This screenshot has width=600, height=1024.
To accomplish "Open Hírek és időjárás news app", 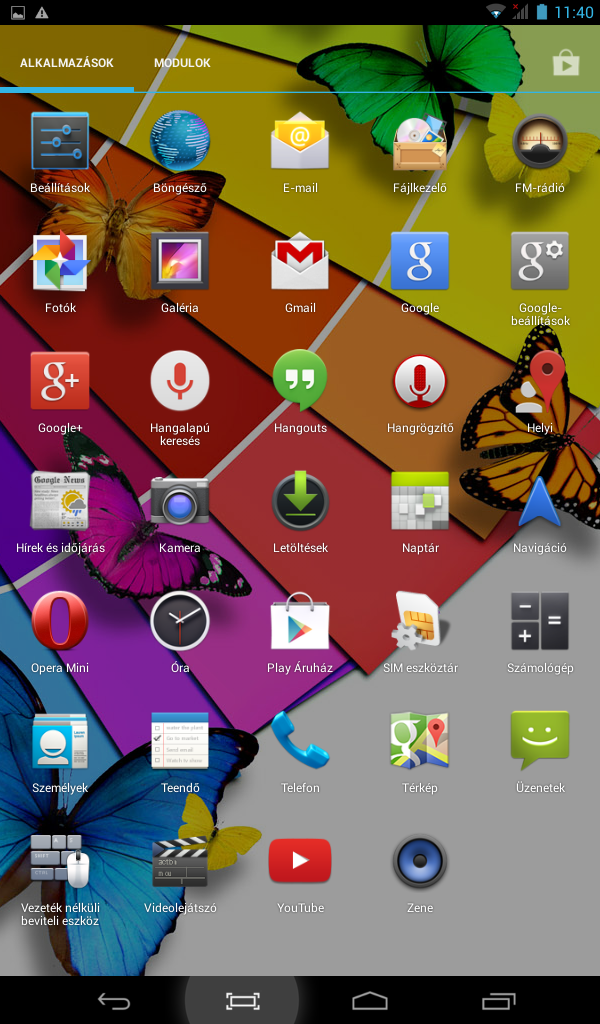I will [60, 501].
